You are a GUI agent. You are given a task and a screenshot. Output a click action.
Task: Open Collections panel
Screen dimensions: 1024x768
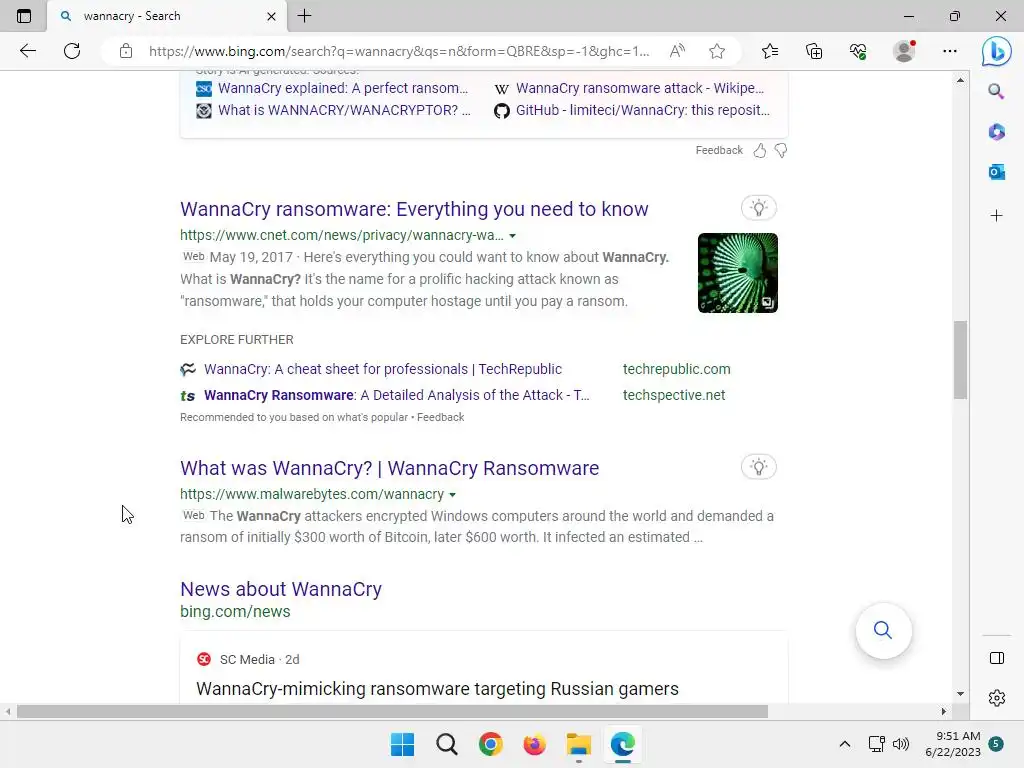point(814,51)
